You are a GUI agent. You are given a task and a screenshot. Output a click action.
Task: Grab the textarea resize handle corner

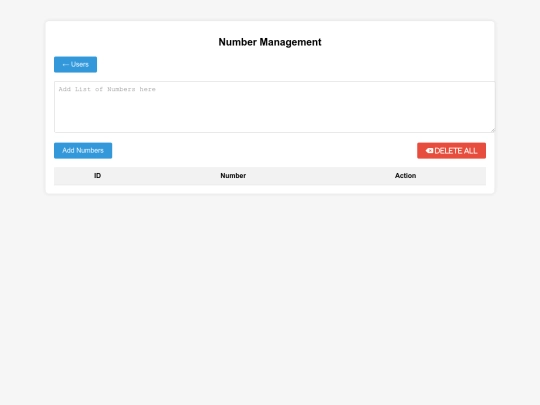coord(493,130)
